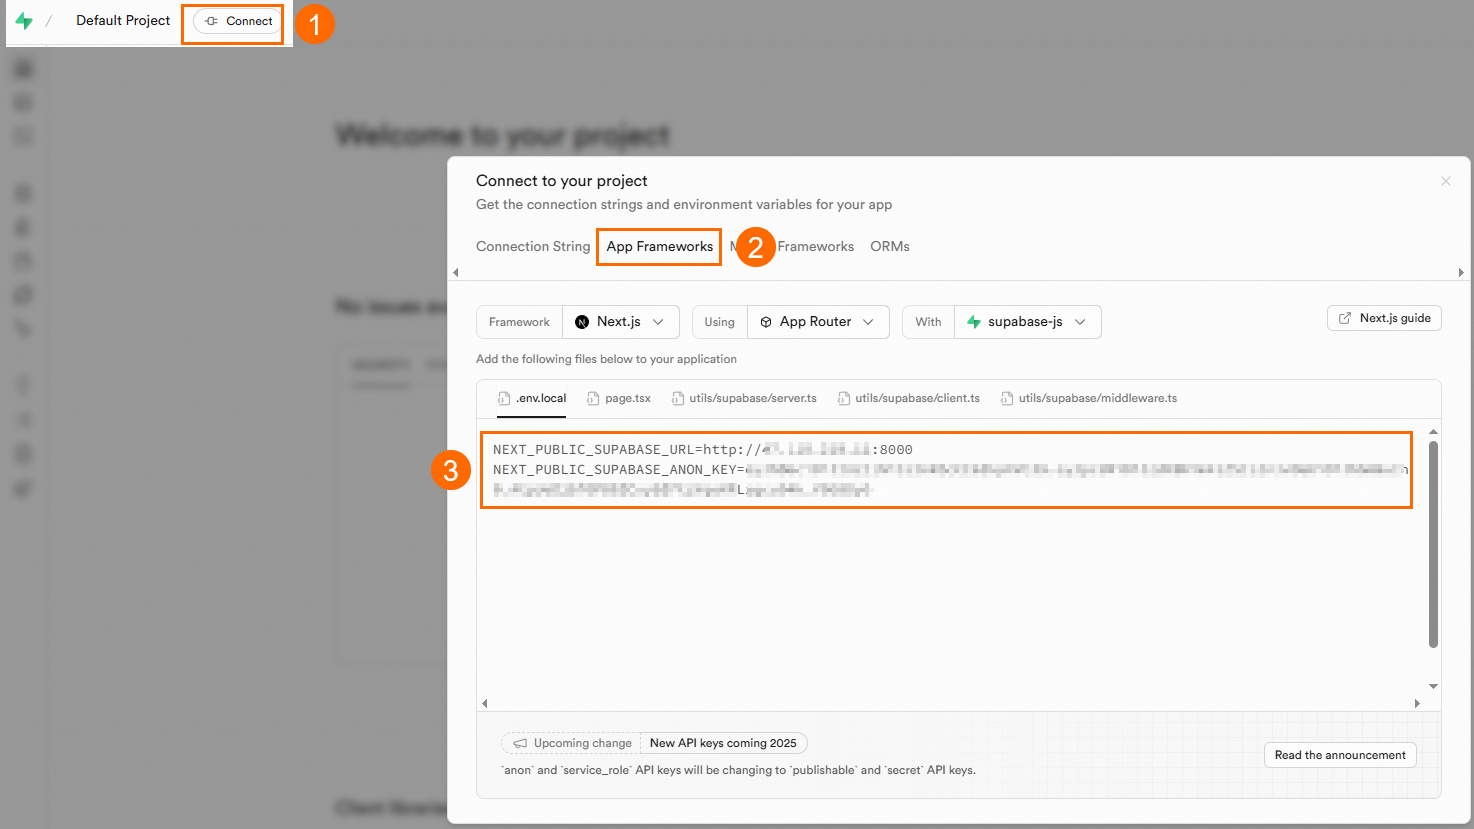Click the NEXT_PUBLIC_SUPABASE_ANON_KEY line
The width and height of the screenshot is (1474, 829).
(x=950, y=469)
